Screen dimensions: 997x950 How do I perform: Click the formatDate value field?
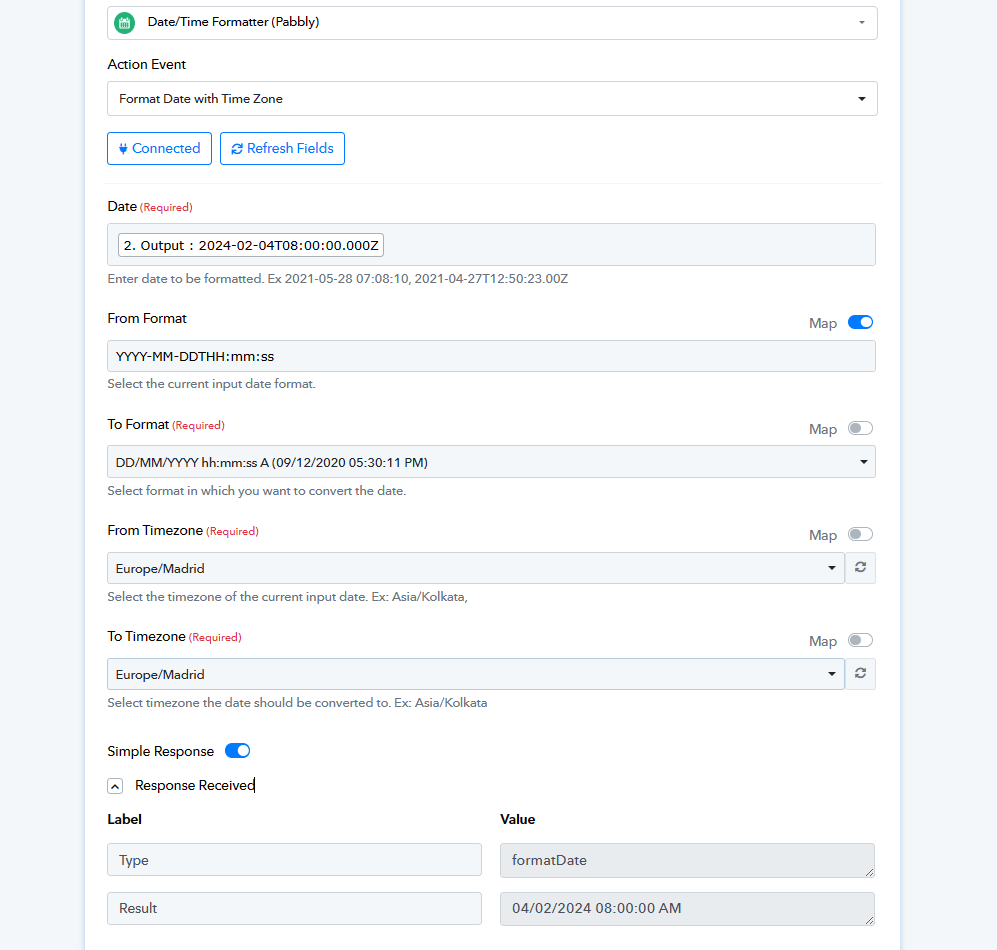tap(687, 860)
